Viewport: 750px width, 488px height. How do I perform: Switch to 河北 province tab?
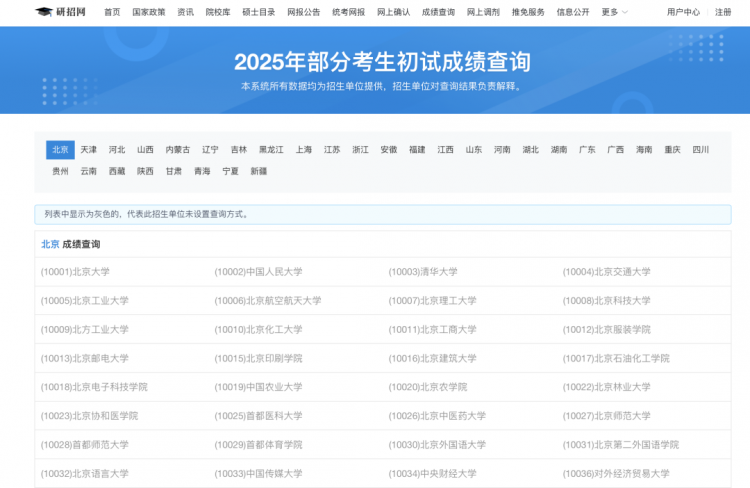117,150
